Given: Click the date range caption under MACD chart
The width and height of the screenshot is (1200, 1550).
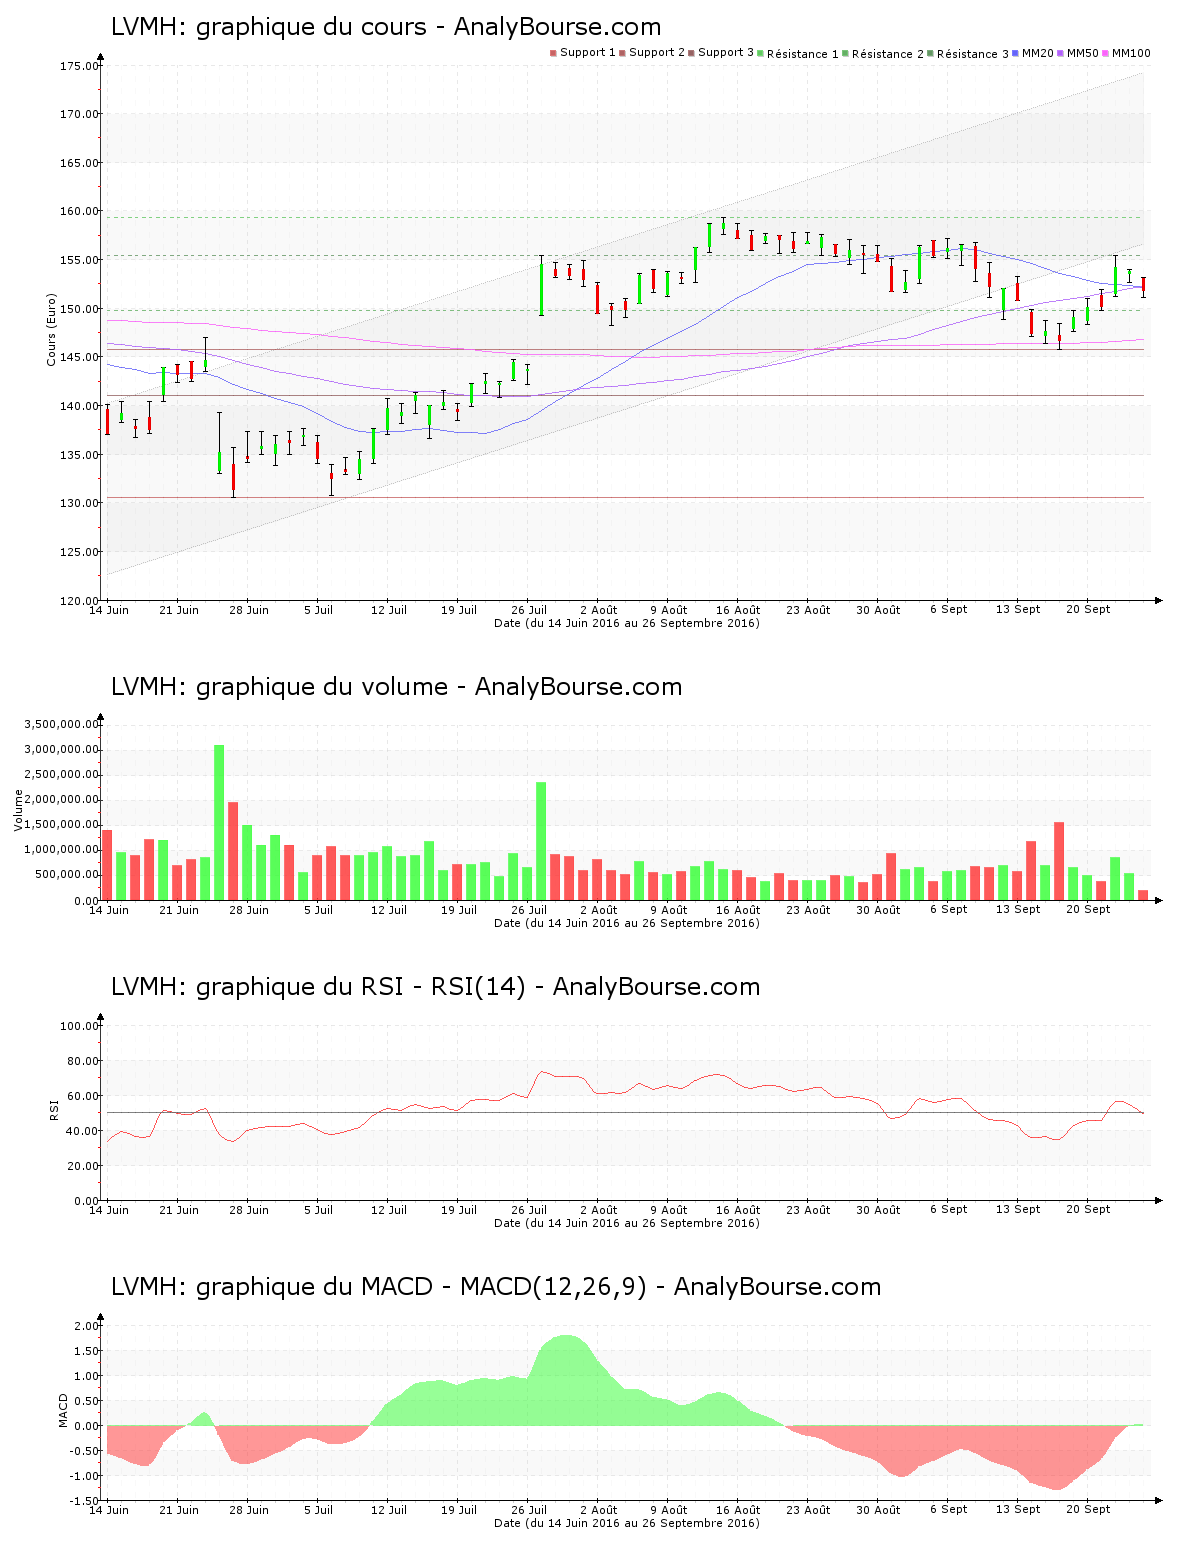Looking at the screenshot, I should (627, 1523).
